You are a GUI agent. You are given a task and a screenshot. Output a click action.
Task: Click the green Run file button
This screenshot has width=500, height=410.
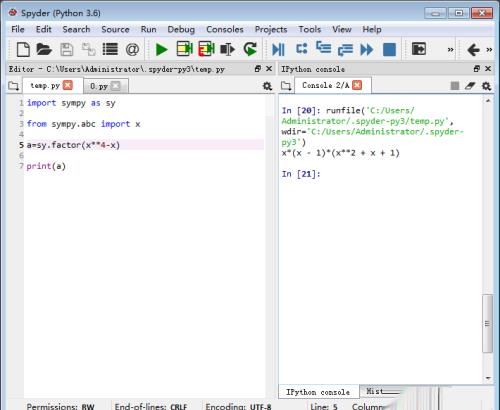click(x=162, y=50)
